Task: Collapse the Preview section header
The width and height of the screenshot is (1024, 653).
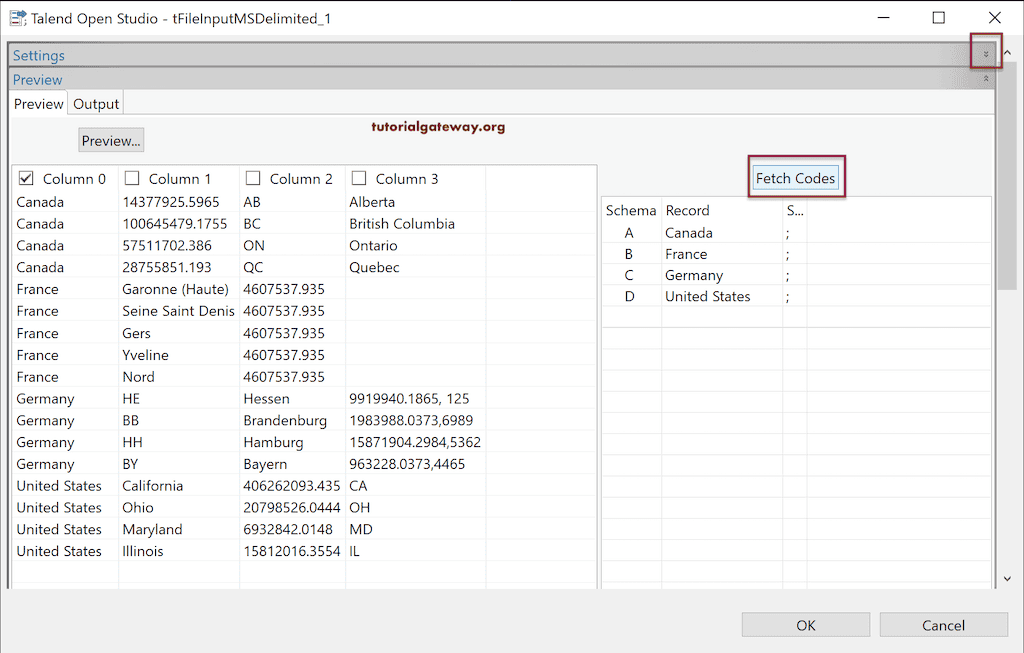Action: point(986,79)
